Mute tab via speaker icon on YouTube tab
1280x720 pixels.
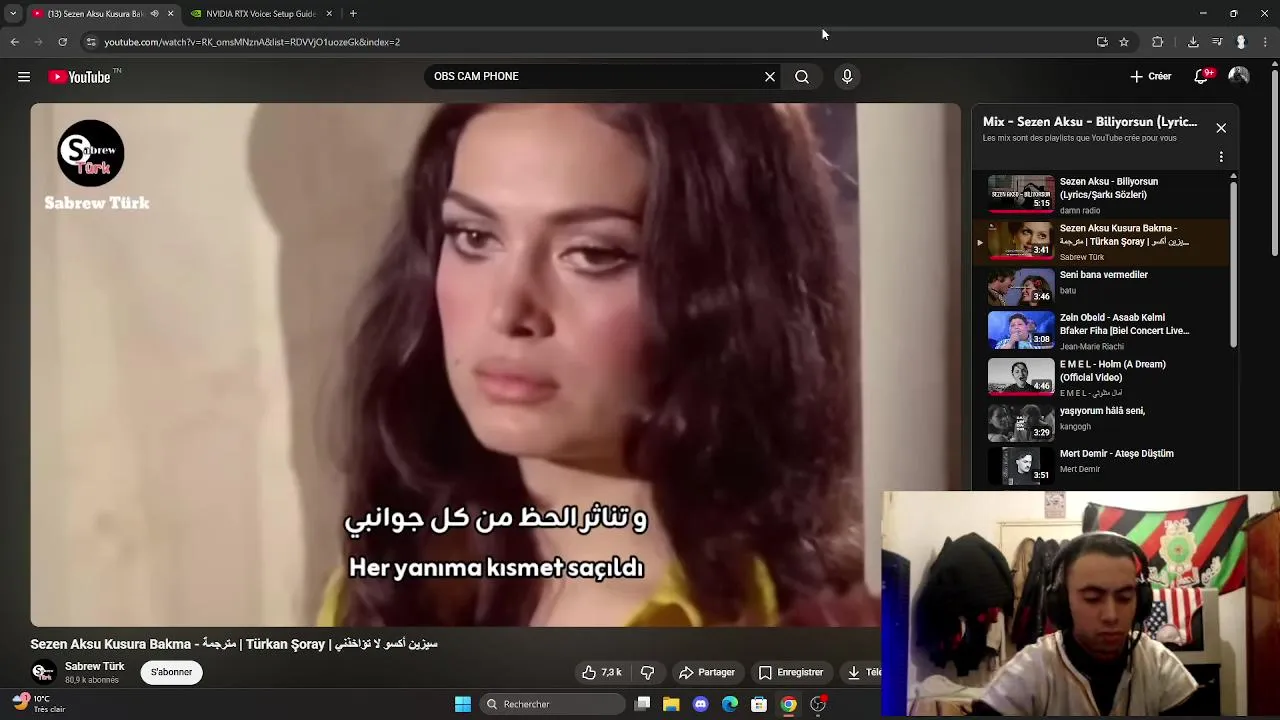point(154,14)
